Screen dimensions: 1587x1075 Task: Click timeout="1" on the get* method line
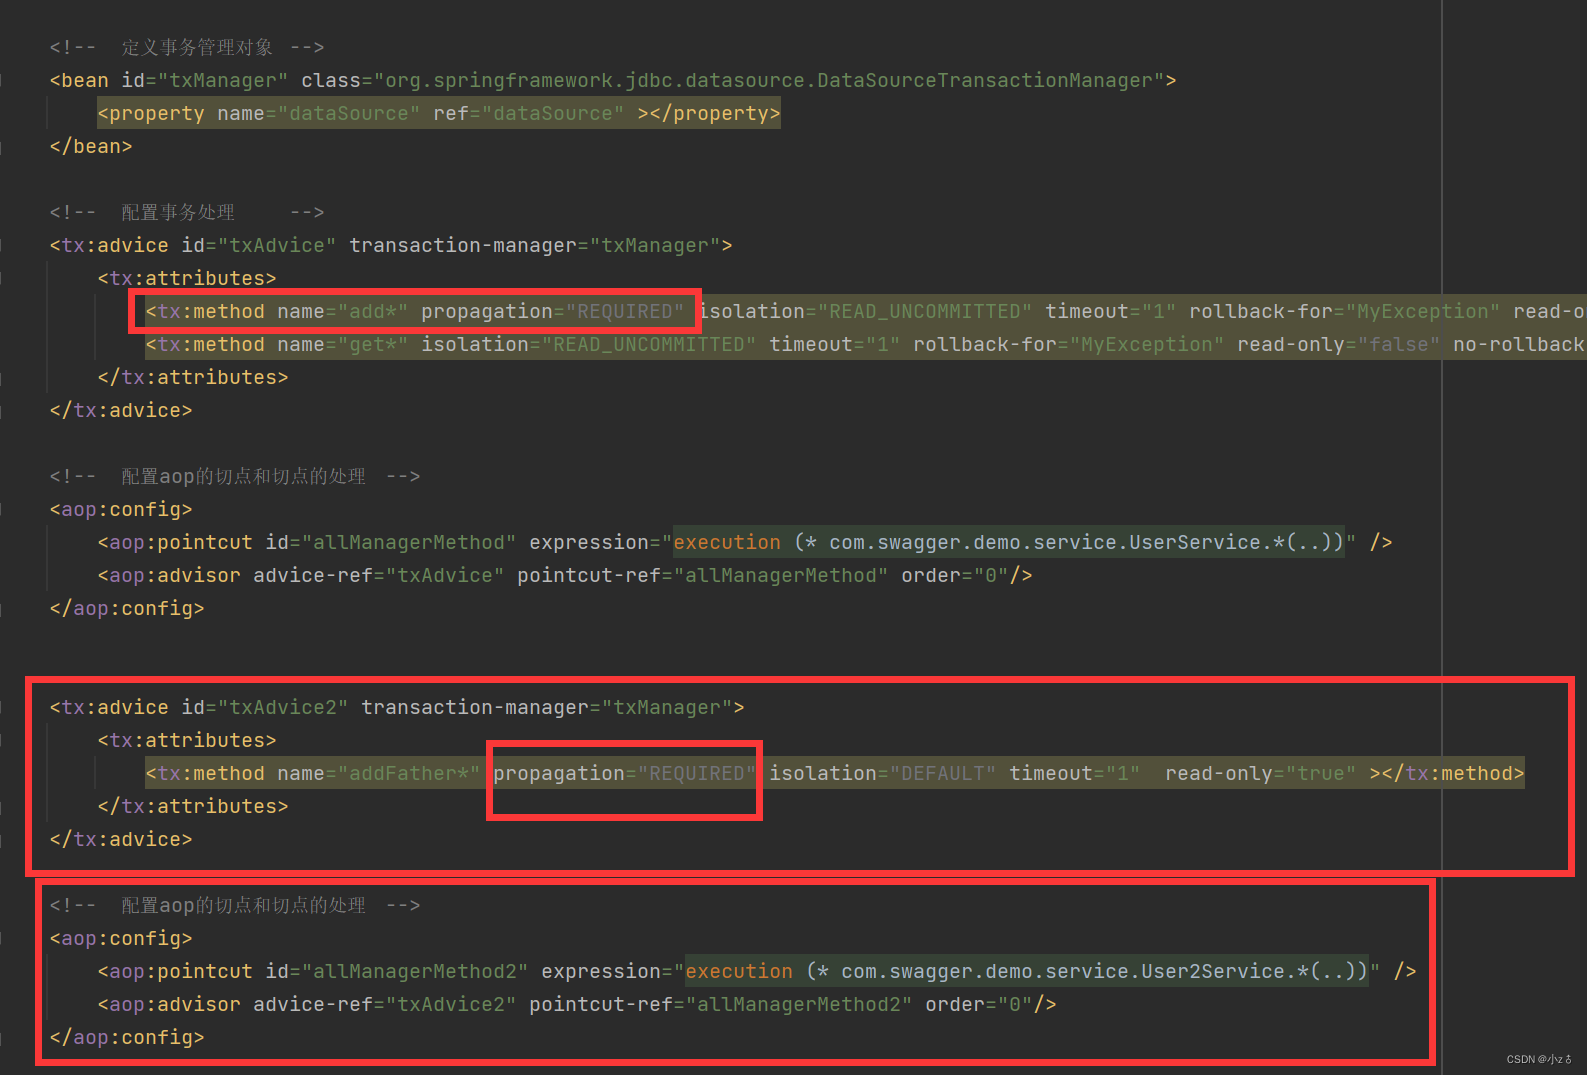click(x=834, y=344)
